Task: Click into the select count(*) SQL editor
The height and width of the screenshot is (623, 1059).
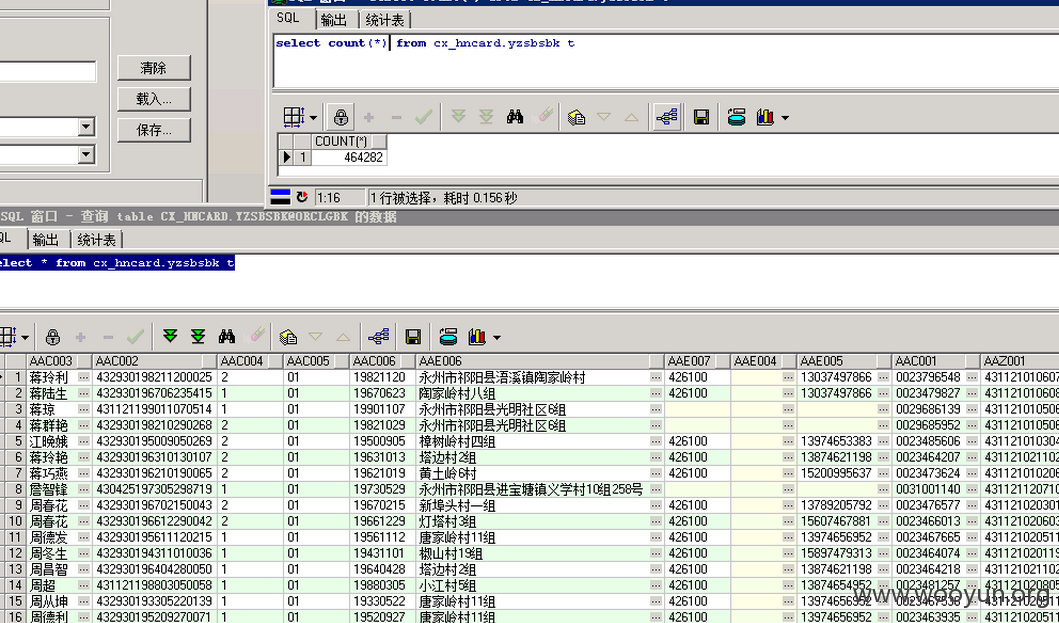Action: tap(665, 59)
